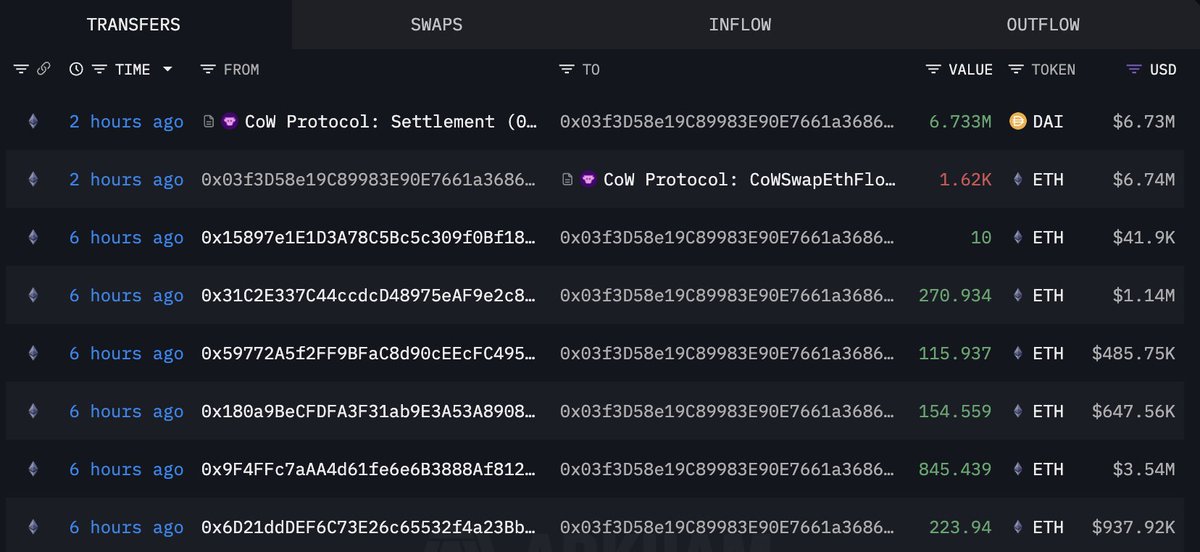Click CoW Protocol logo beside CoWSwapEthFlow

pyautogui.click(x=587, y=180)
